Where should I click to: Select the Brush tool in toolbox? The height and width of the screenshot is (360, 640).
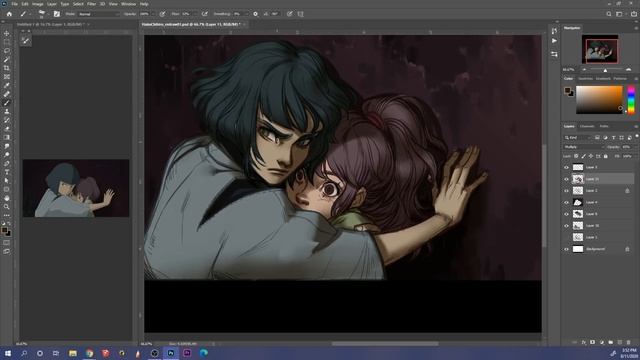point(7,102)
